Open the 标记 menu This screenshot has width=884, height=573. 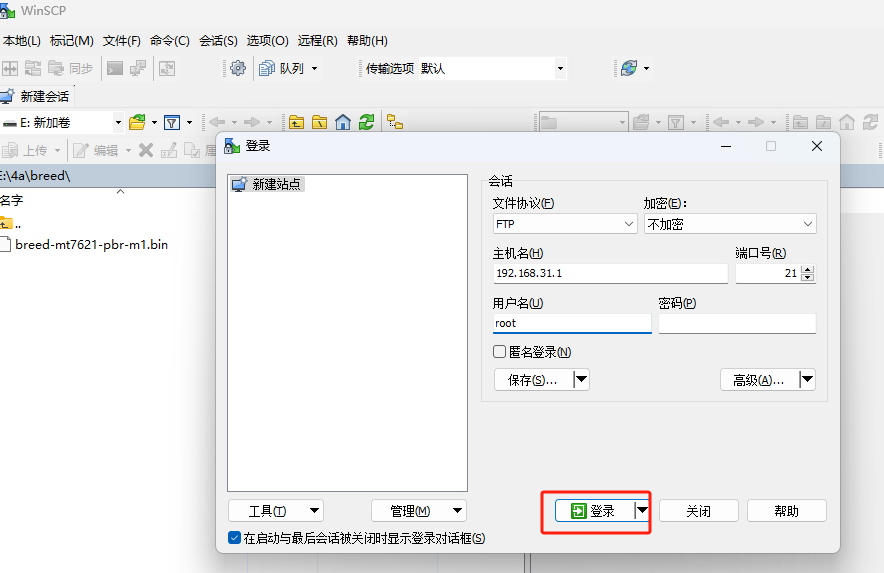[72, 41]
